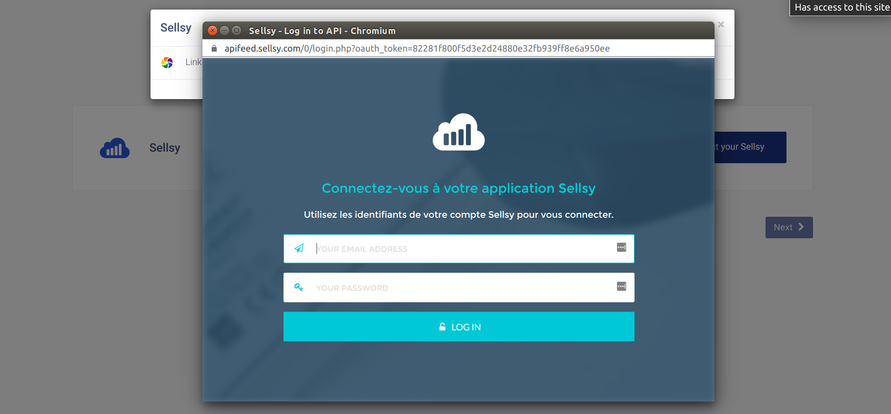This screenshot has width=891, height=414.
Task: Focus the YOUR EMAIL ADDRESS field
Action: [459, 249]
